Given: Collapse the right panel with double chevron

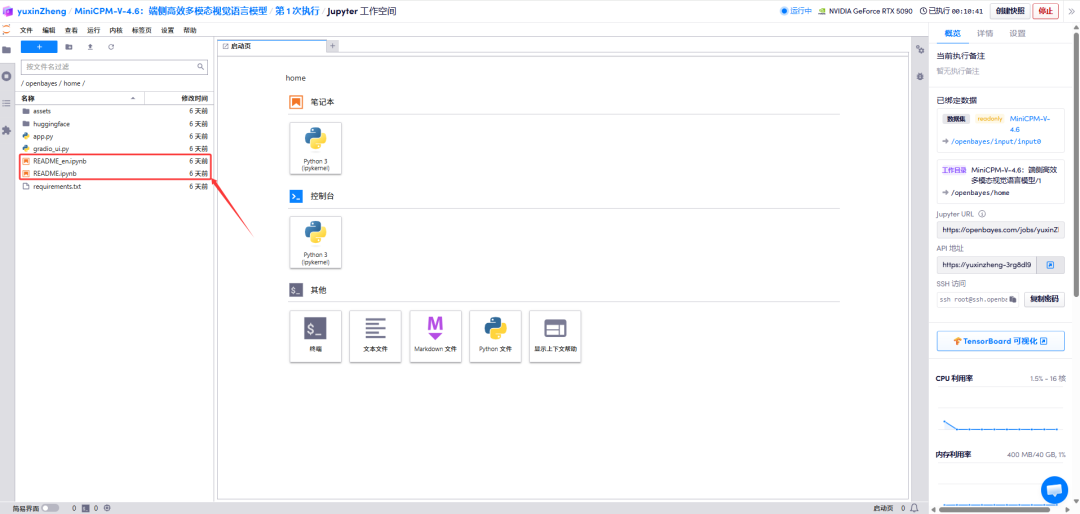Looking at the screenshot, I should (1071, 11).
